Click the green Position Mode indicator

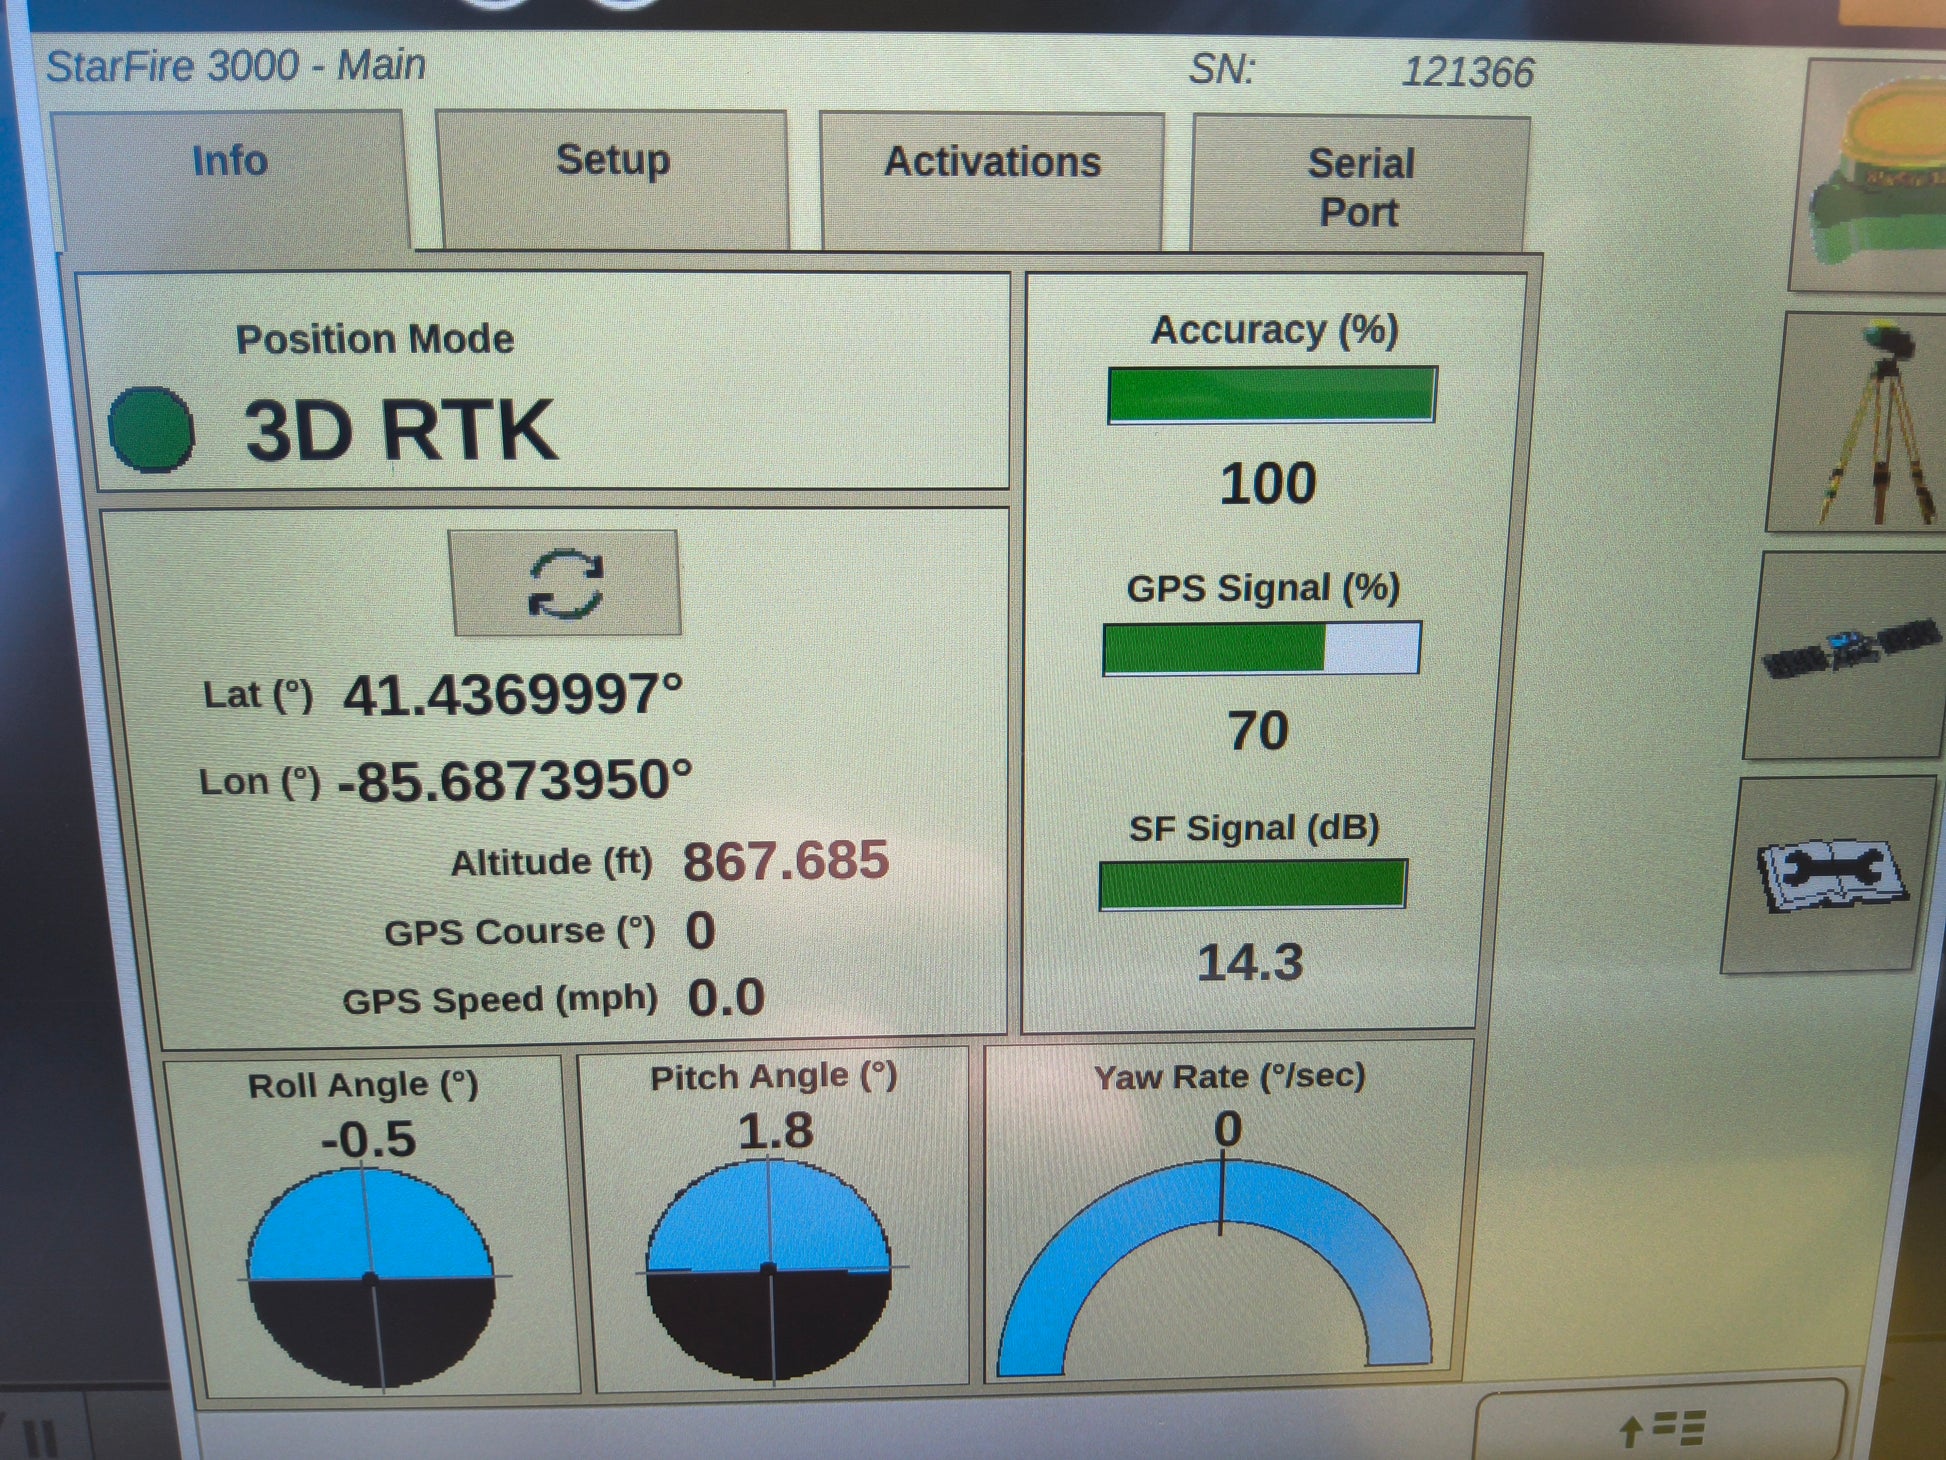[151, 429]
